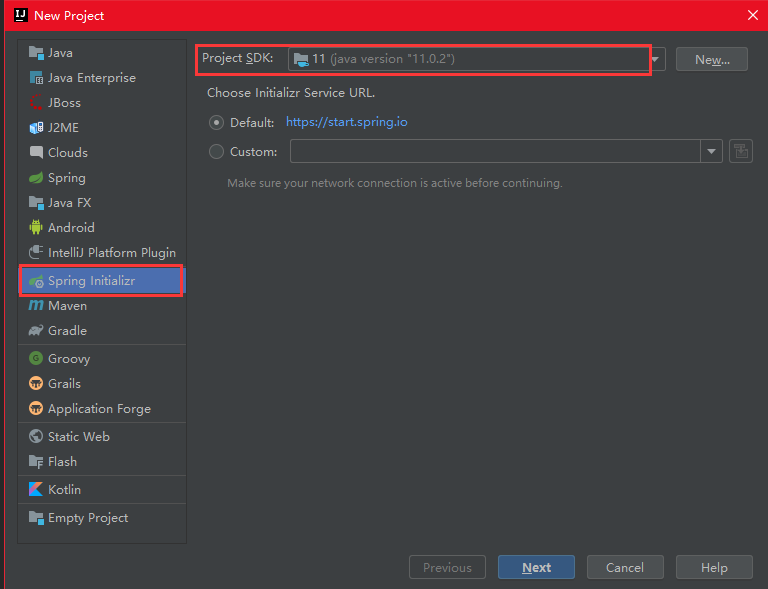Select Spring label in the list

(x=67, y=178)
